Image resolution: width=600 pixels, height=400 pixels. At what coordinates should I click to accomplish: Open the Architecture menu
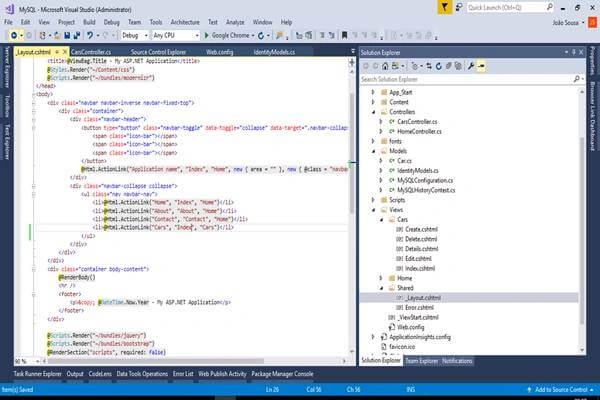185,22
